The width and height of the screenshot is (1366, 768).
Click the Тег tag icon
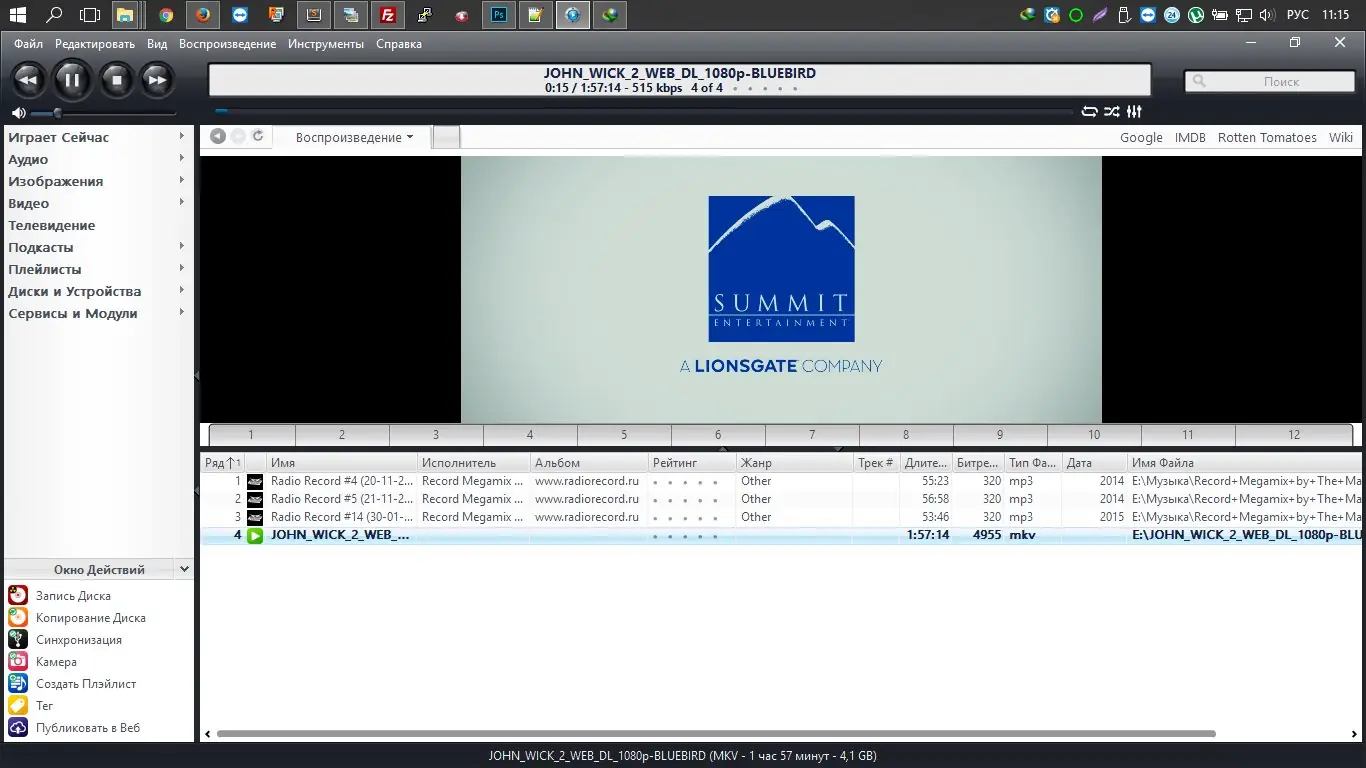(18, 705)
